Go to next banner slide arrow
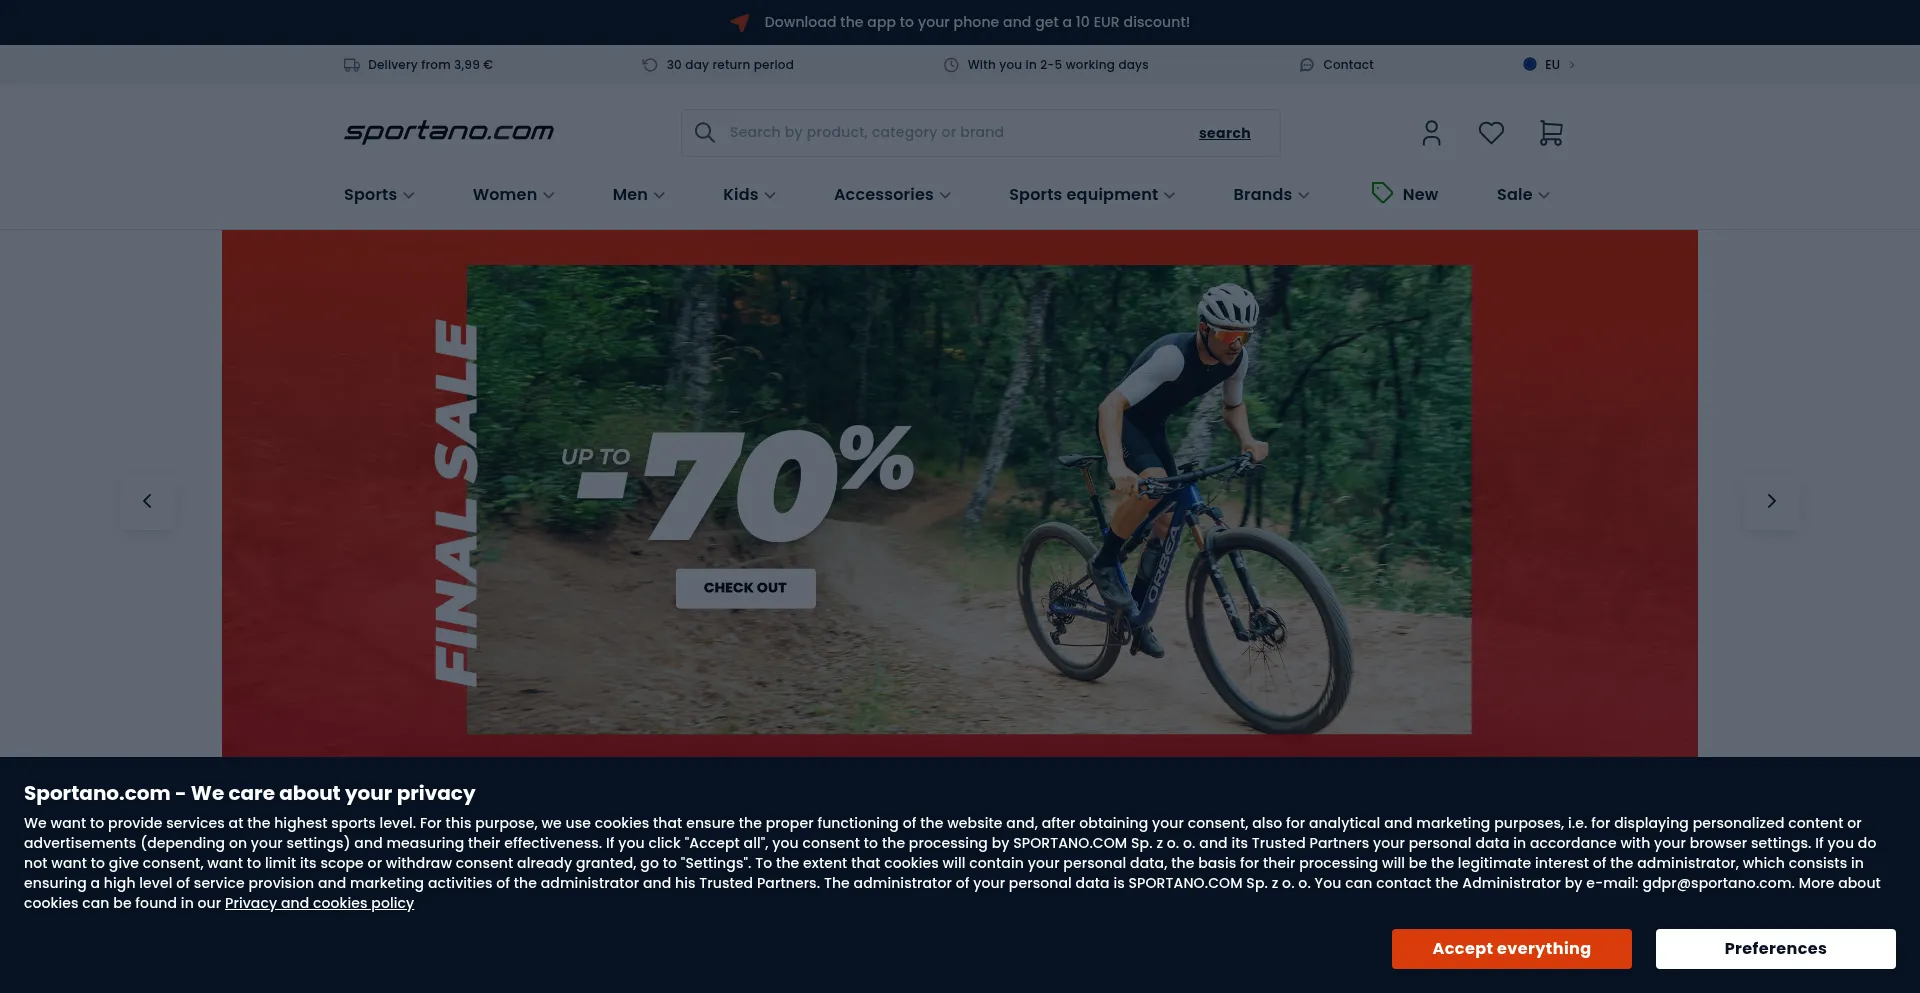 point(1771,501)
